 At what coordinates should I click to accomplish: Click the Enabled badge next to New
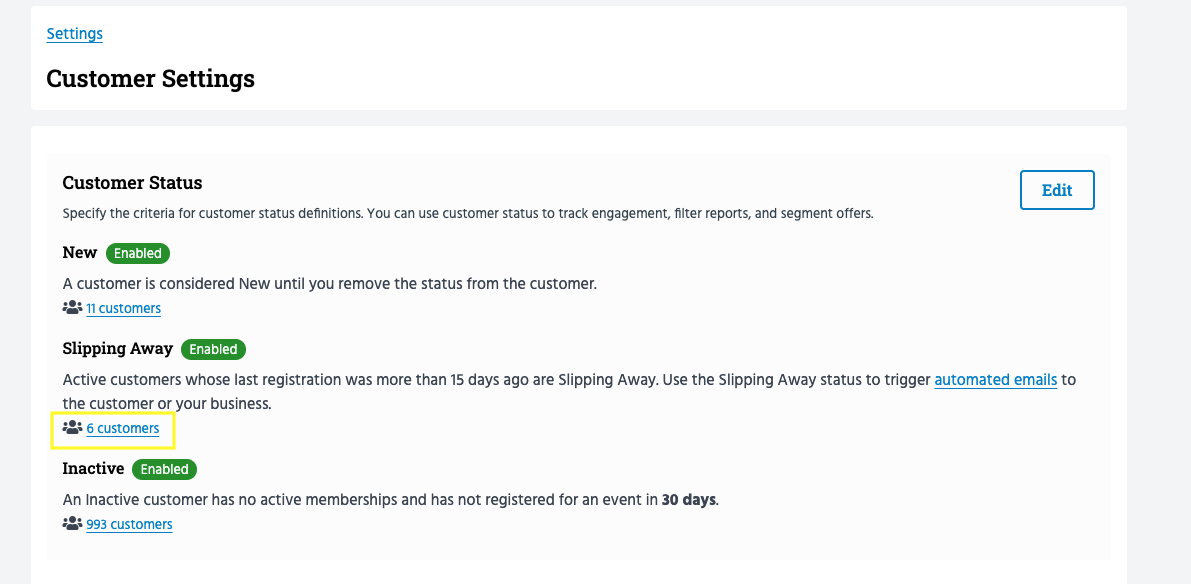138,253
